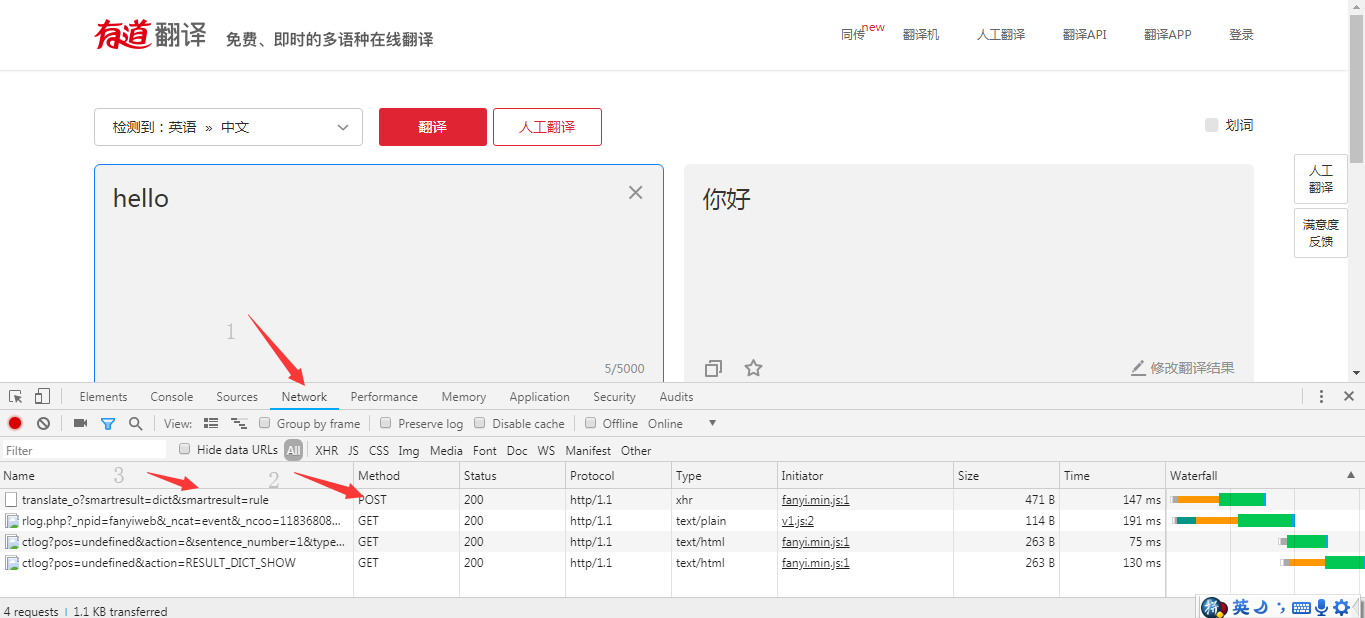Clear the hello input with X icon
Screen dimensions: 1365x618
point(635,192)
